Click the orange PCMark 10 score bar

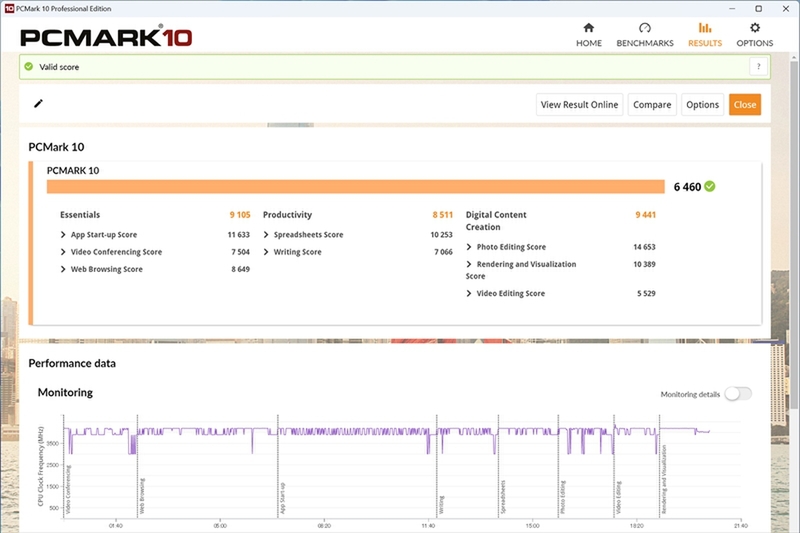tap(355, 187)
